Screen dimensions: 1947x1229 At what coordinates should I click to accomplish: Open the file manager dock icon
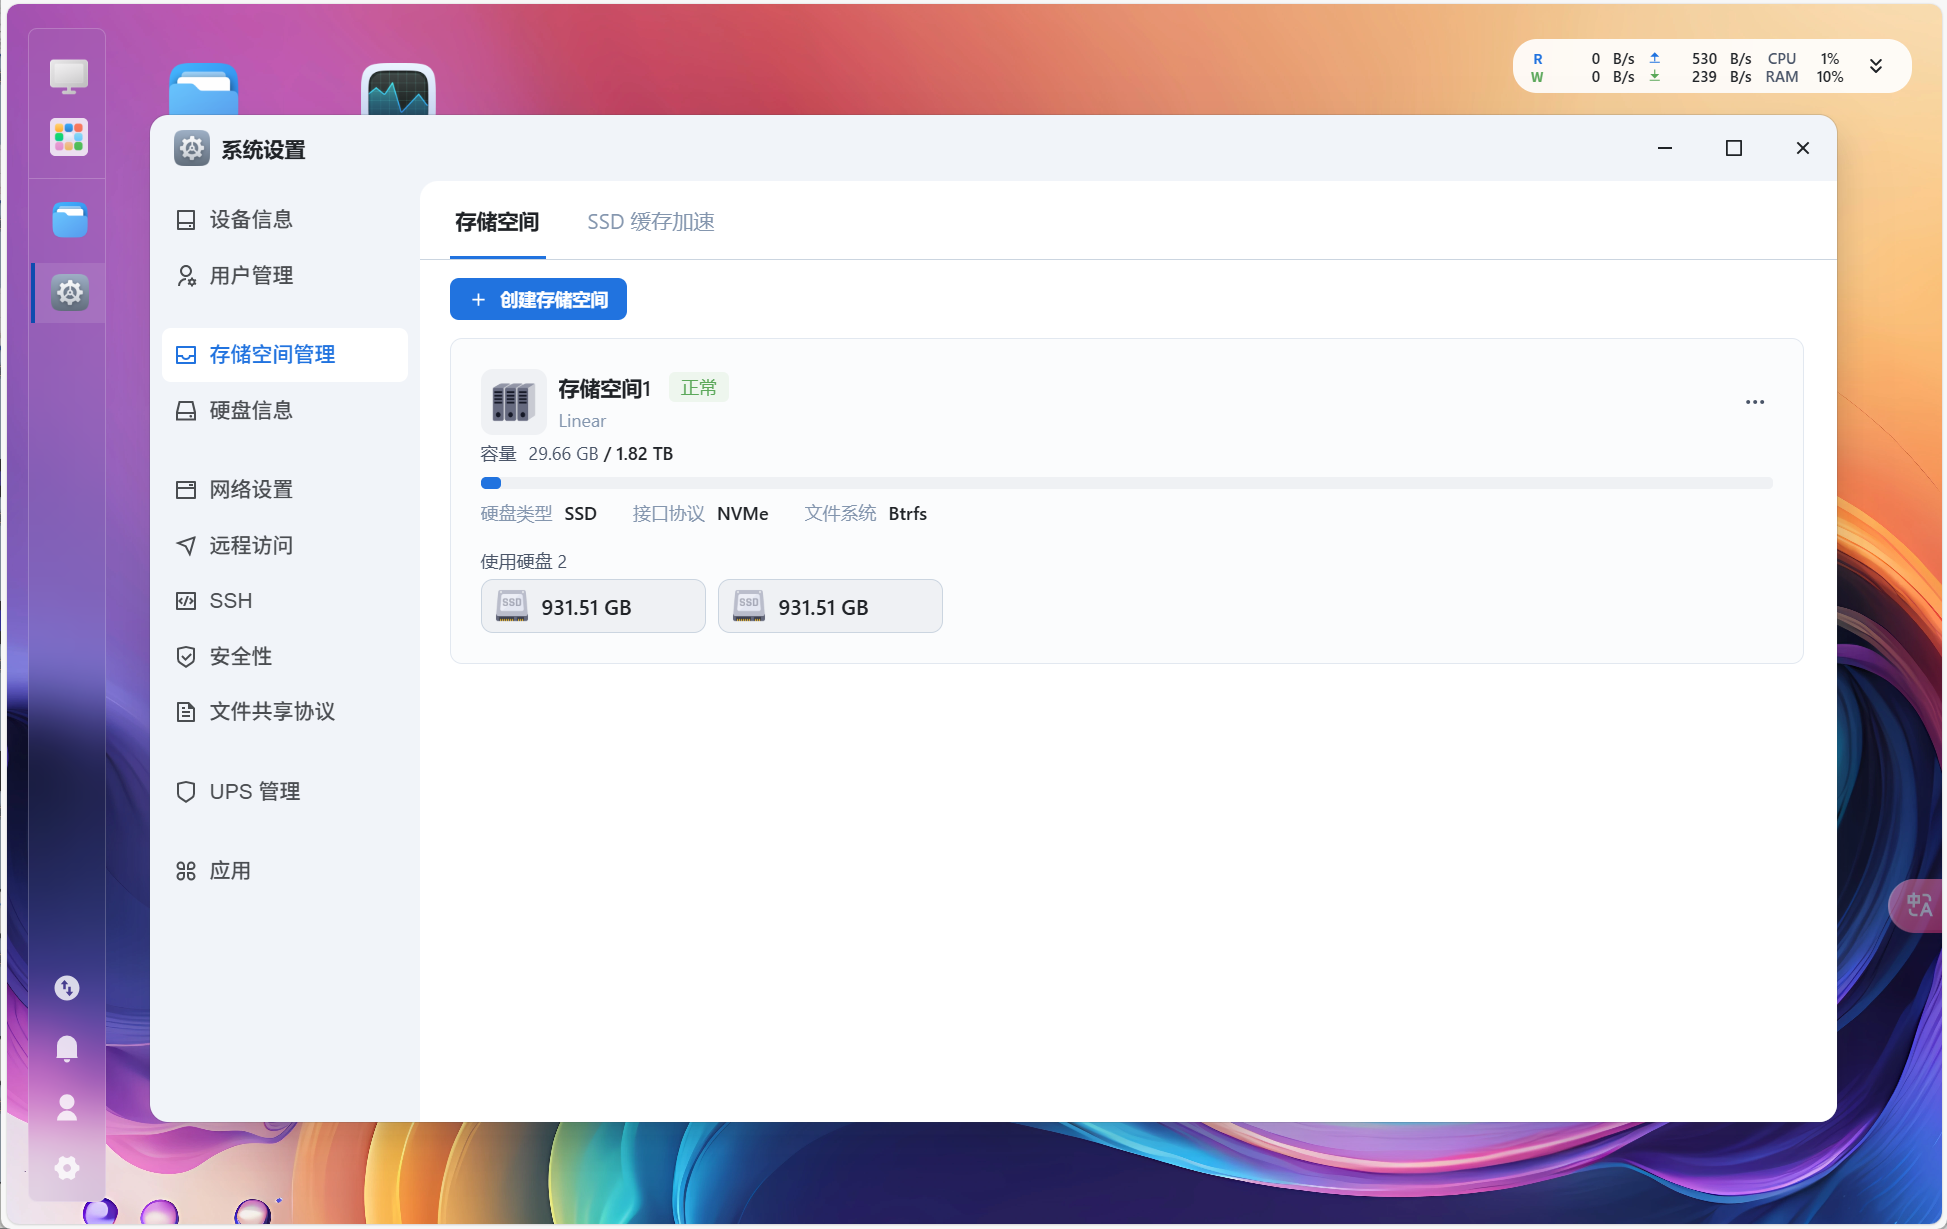[69, 220]
